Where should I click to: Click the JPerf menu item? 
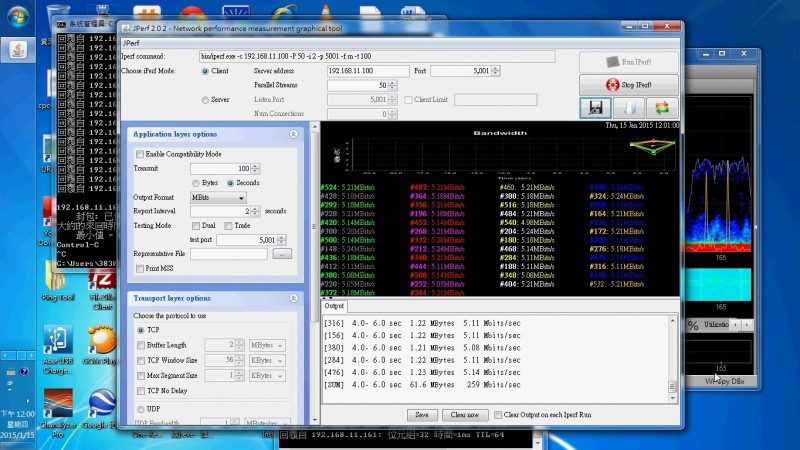[x=131, y=43]
